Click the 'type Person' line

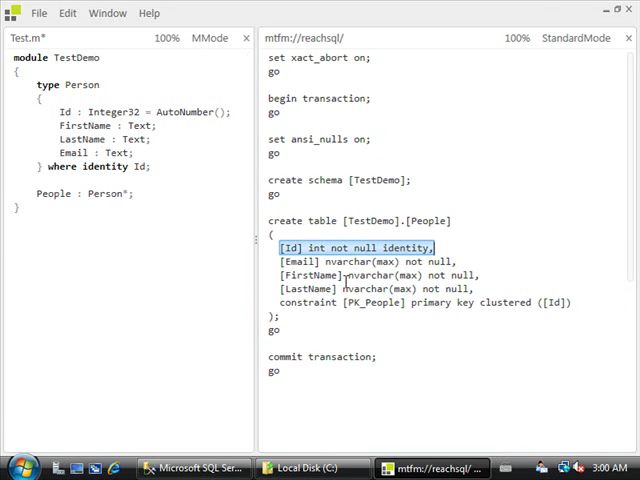coord(68,85)
